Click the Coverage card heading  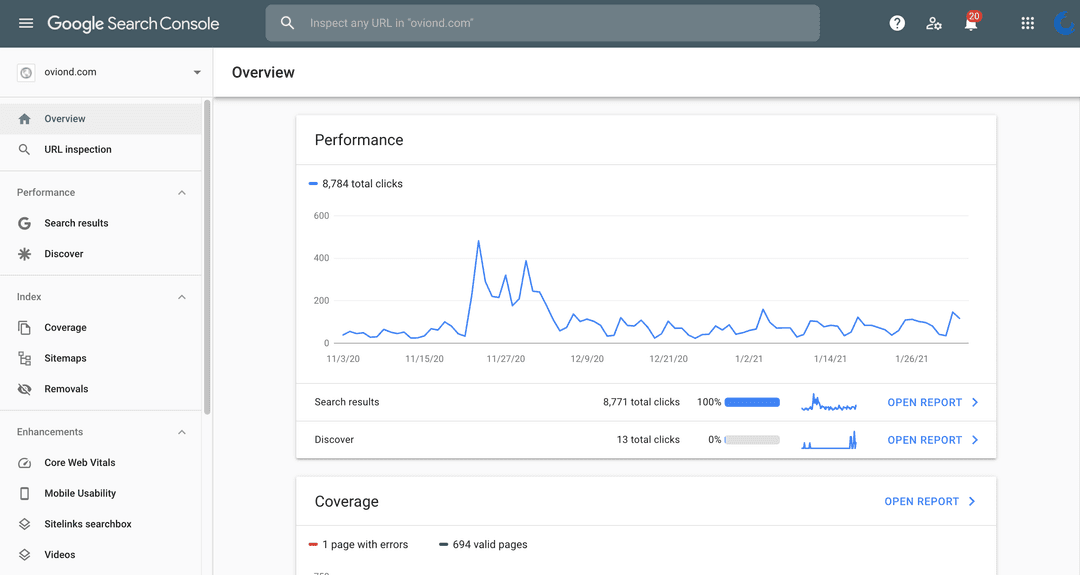(346, 501)
